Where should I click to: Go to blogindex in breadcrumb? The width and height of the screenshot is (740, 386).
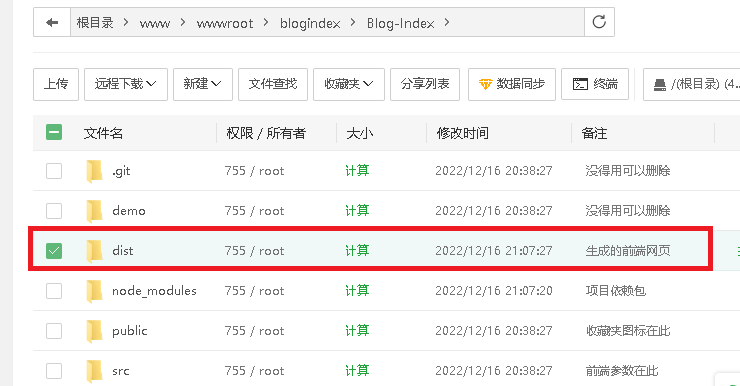pyautogui.click(x=310, y=23)
